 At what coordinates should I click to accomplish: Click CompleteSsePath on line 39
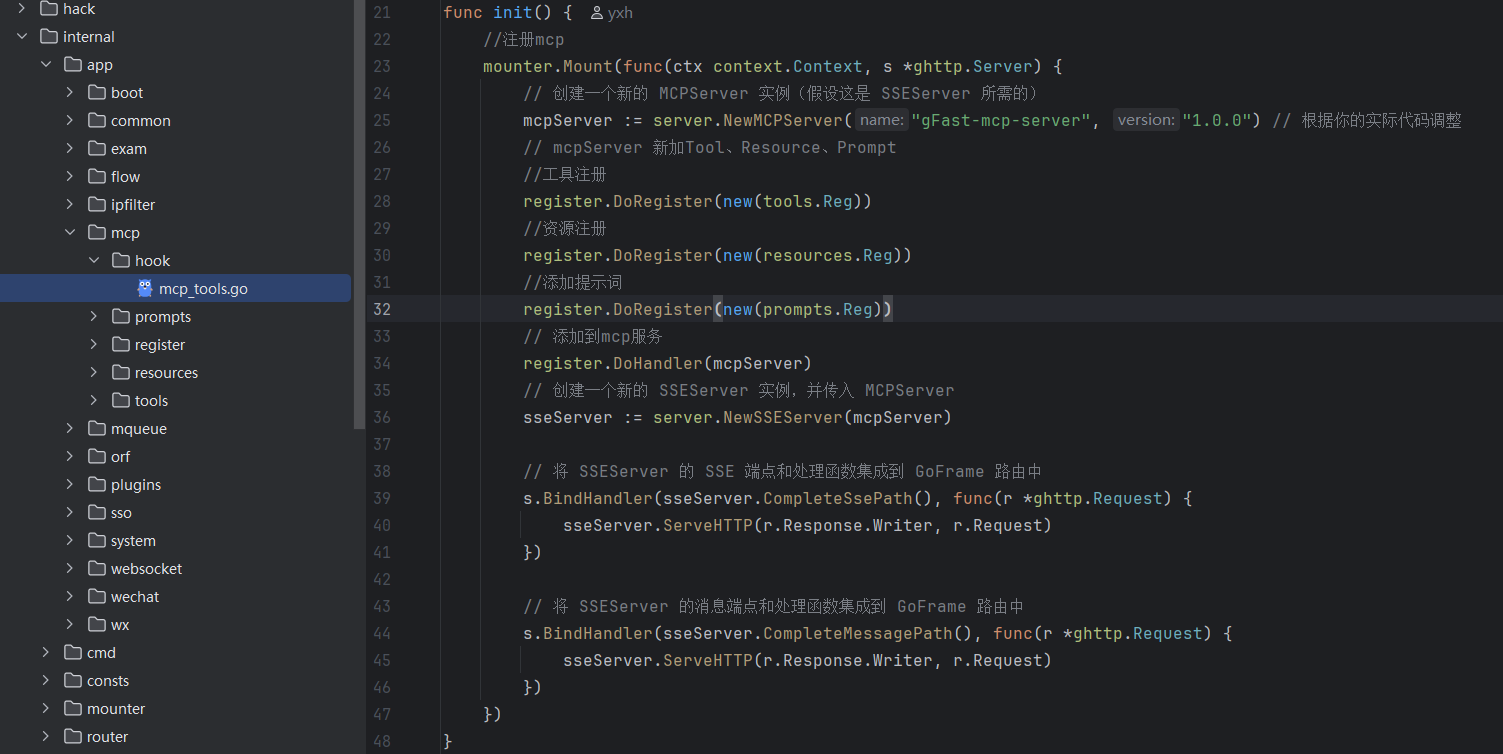[838, 498]
